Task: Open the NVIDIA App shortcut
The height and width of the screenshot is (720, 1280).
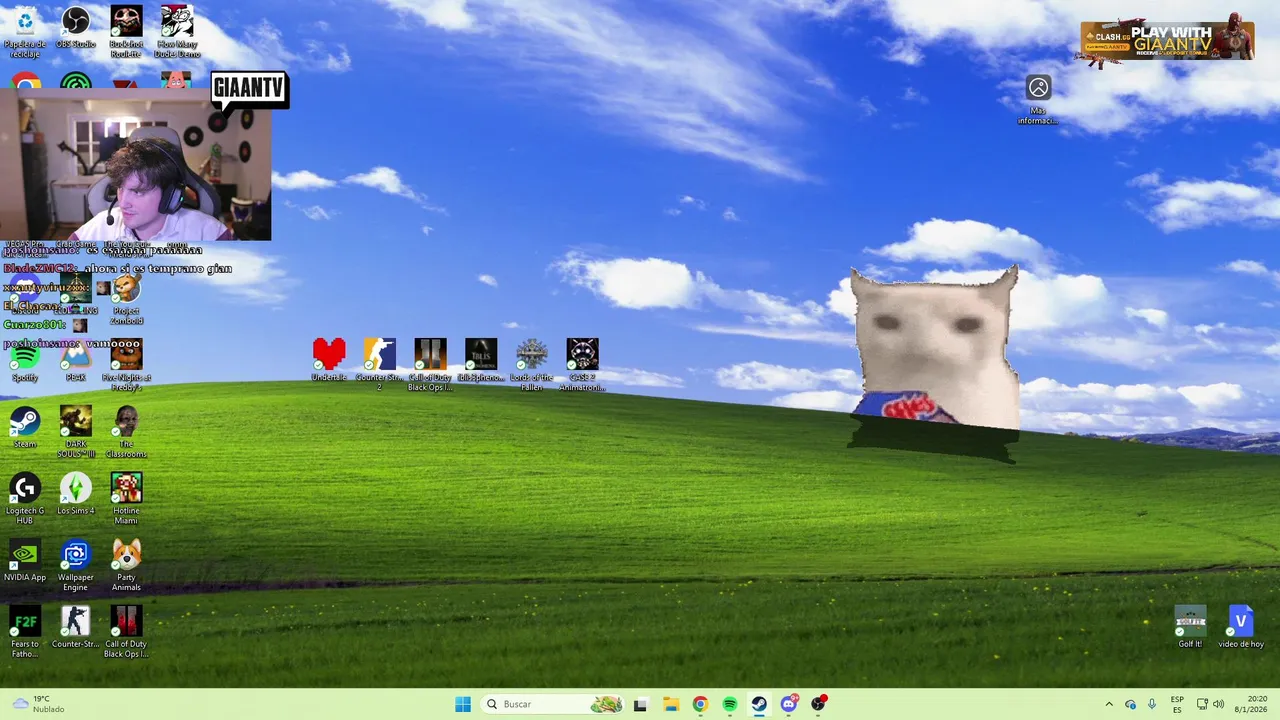Action: click(x=25, y=561)
